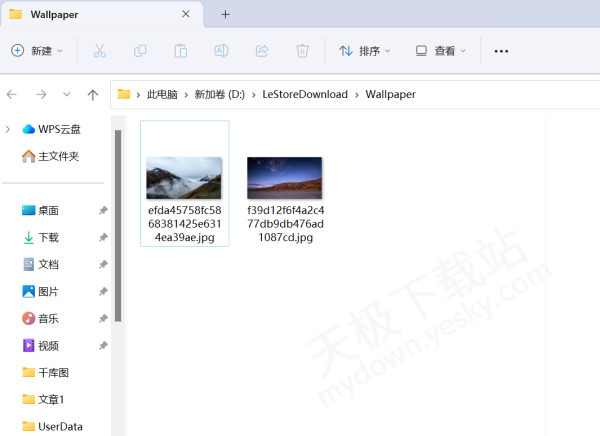Click the Rename icon in toolbar
The width and height of the screenshot is (600, 436).
(x=221, y=51)
